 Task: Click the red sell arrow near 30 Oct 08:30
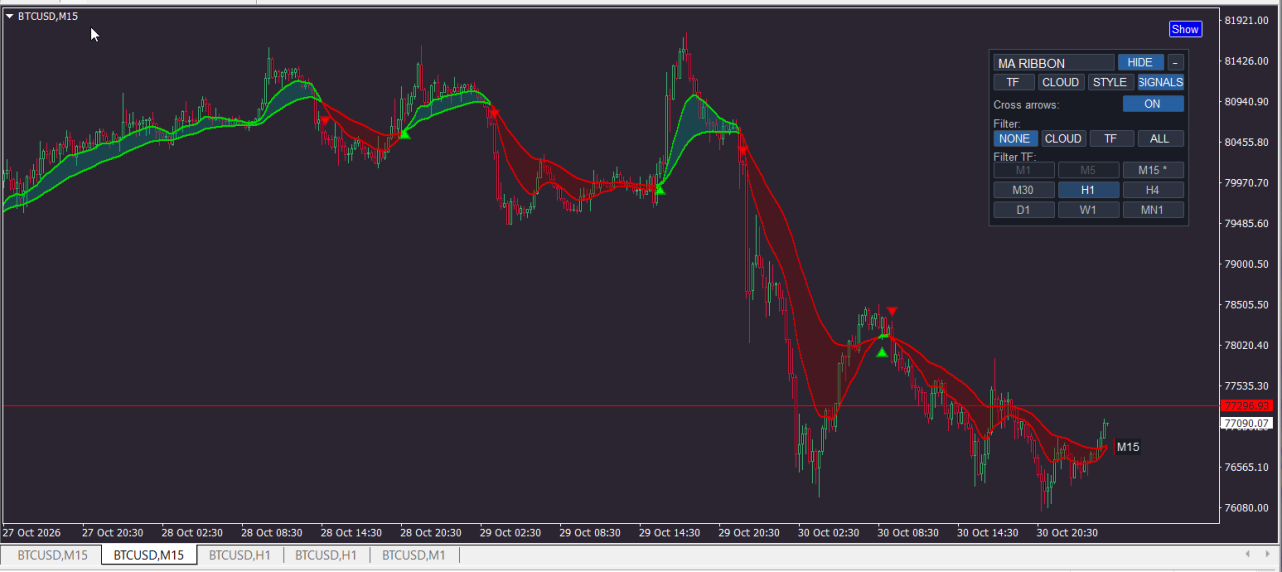[x=892, y=311]
